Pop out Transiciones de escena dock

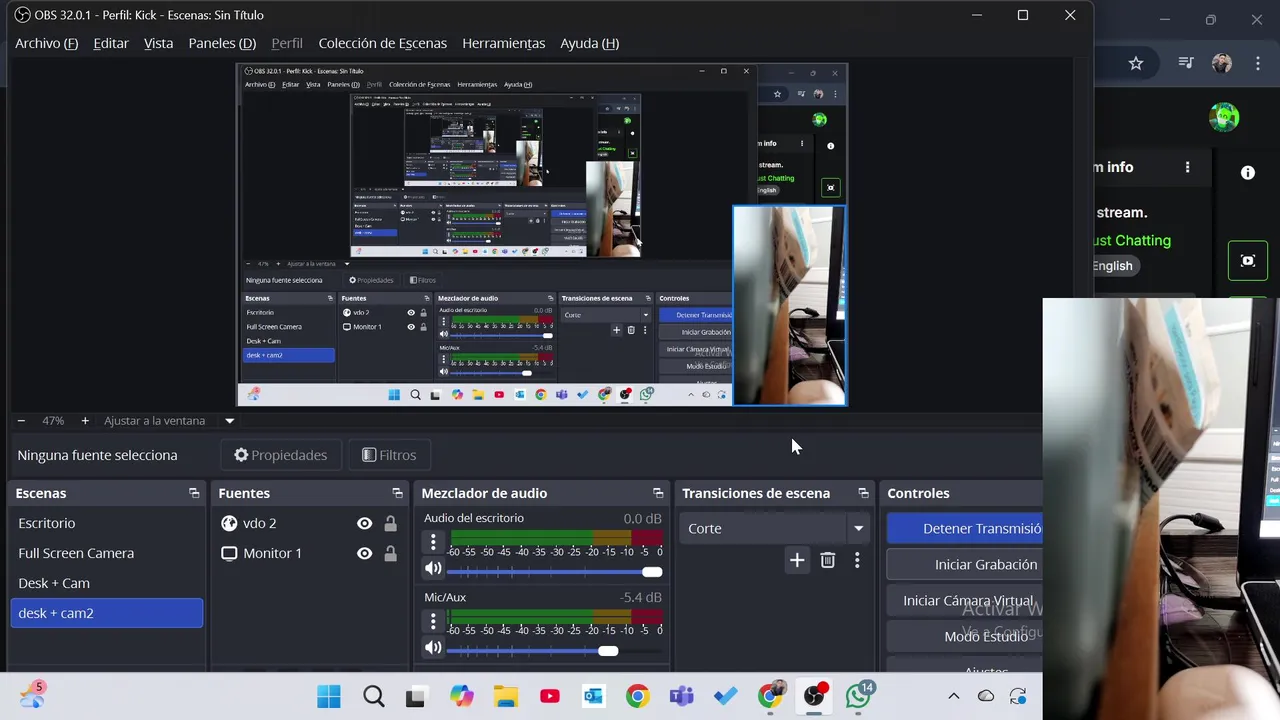(863, 493)
